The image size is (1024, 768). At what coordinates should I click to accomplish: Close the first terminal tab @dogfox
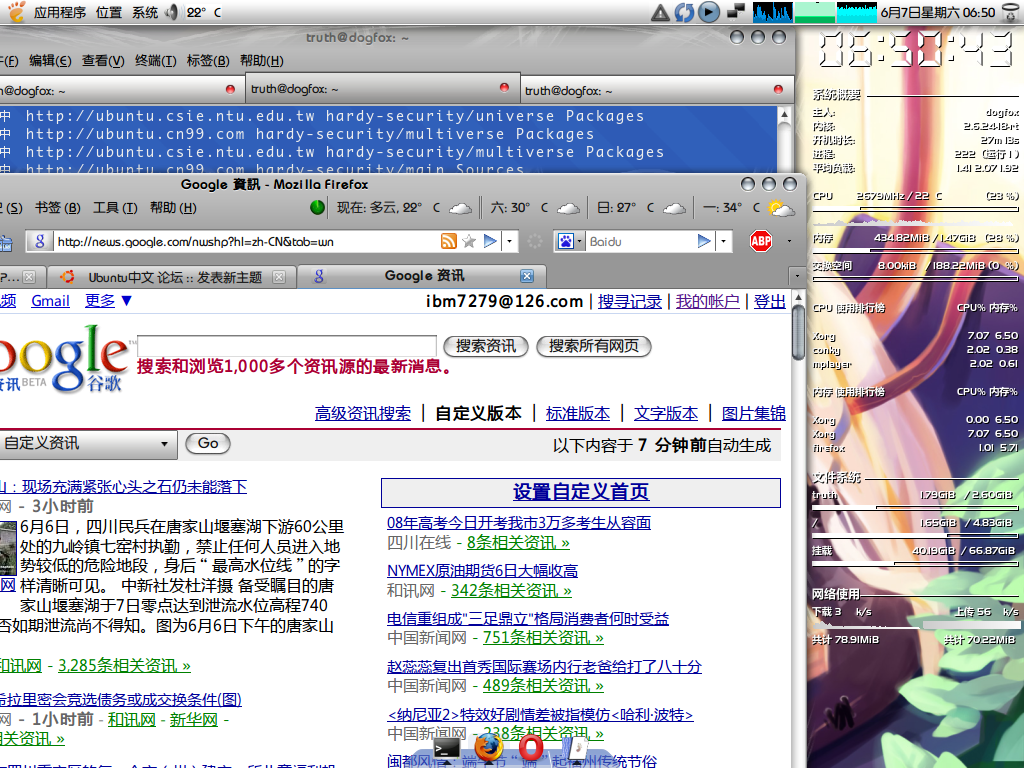pyautogui.click(x=230, y=89)
